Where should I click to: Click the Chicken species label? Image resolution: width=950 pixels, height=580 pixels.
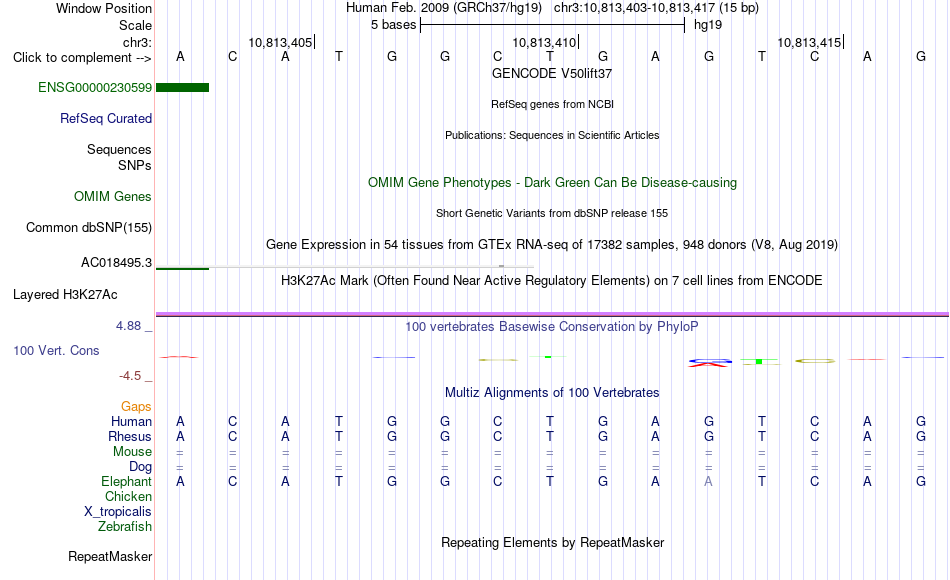(128, 496)
